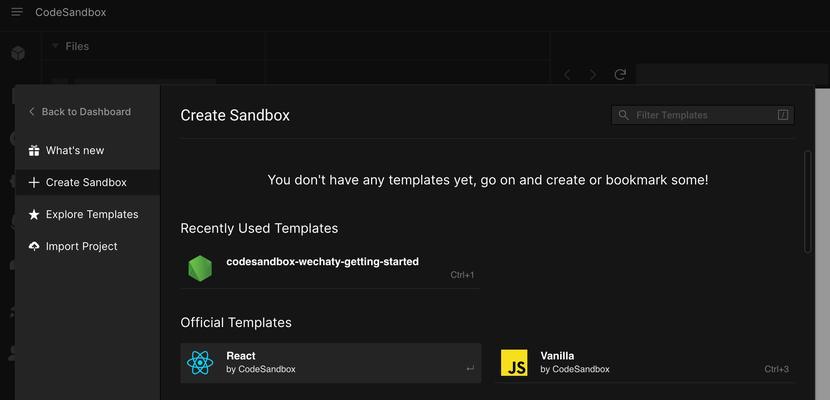Click the Ctrl+1 shortcut label
Screen dimensions: 830x400
(x=462, y=275)
